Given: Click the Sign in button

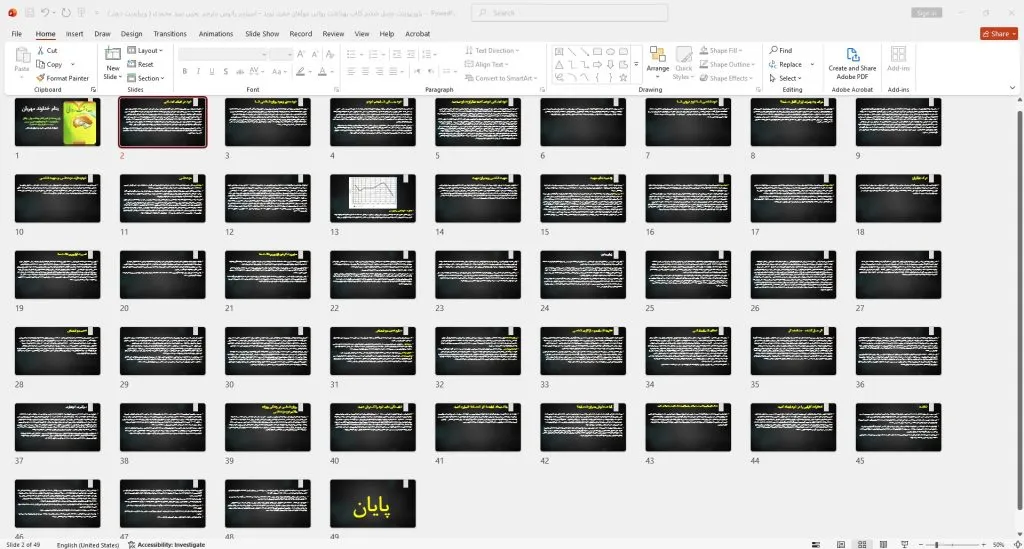Looking at the screenshot, I should [926, 13].
